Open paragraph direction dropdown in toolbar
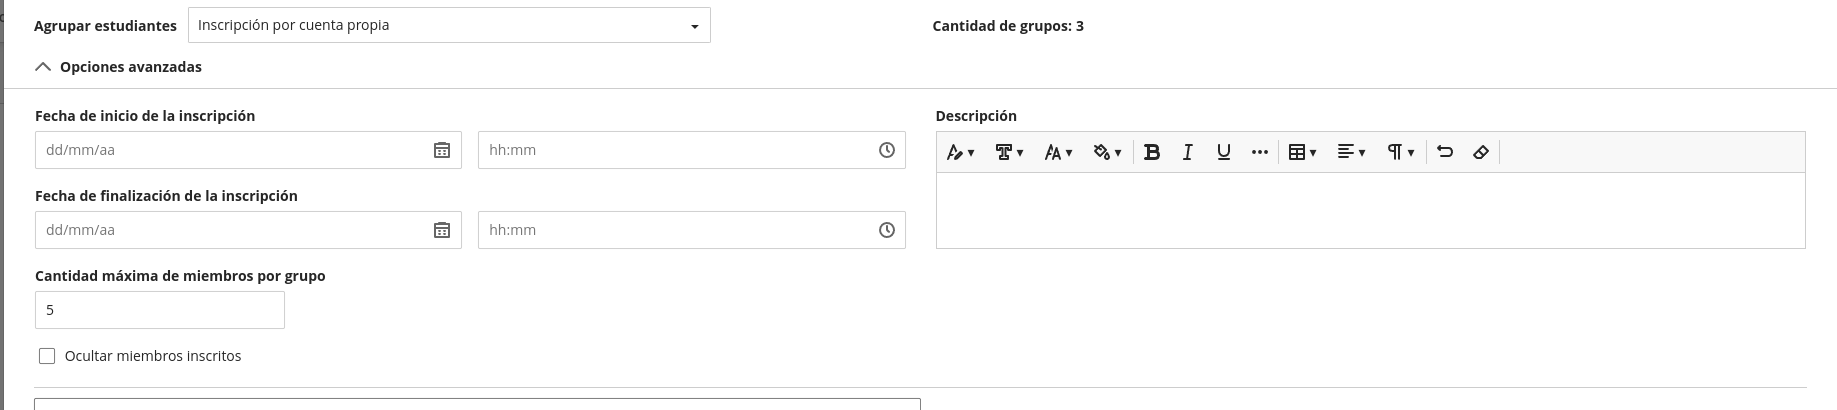Image resolution: width=1837 pixels, height=410 pixels. click(1400, 152)
